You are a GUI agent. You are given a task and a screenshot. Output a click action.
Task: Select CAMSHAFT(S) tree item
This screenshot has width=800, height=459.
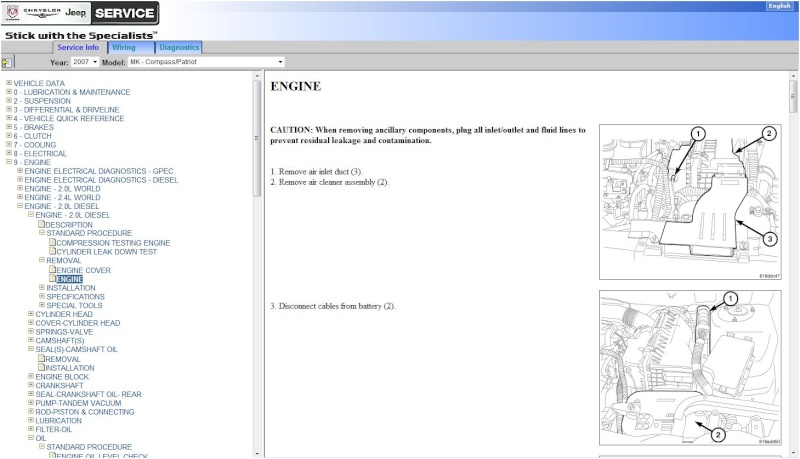[x=60, y=341]
